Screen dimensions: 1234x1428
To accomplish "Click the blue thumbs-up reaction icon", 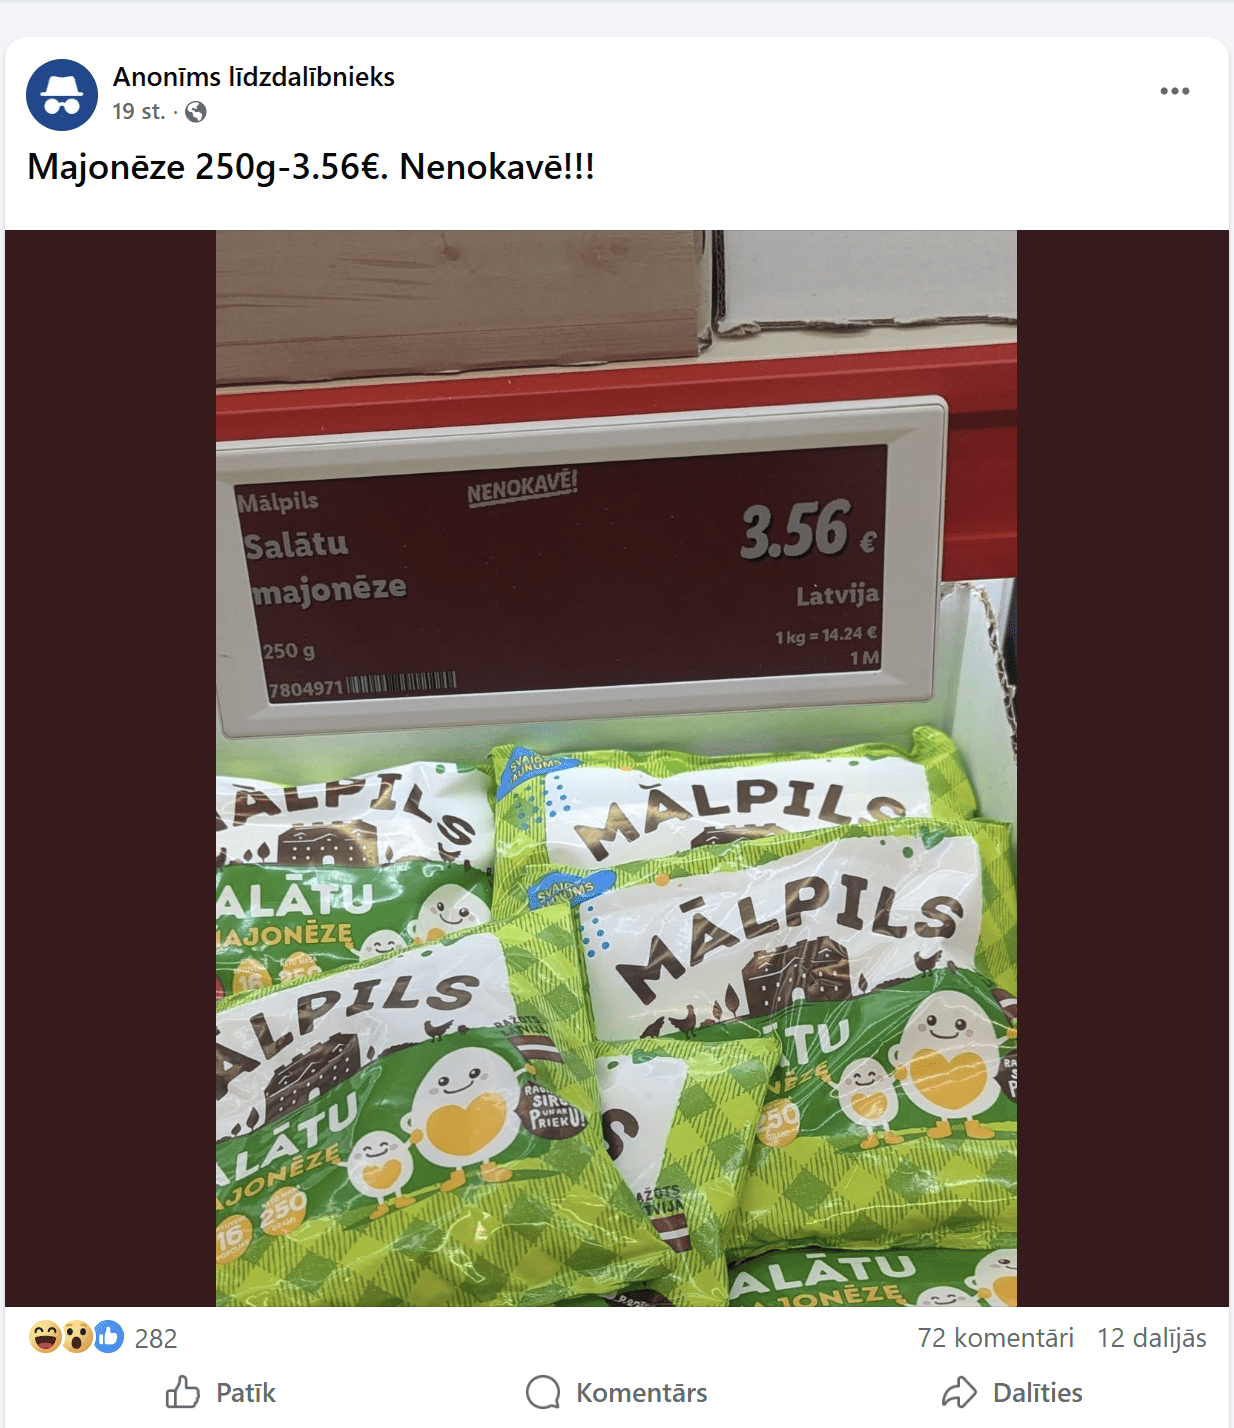I will [x=109, y=1337].
